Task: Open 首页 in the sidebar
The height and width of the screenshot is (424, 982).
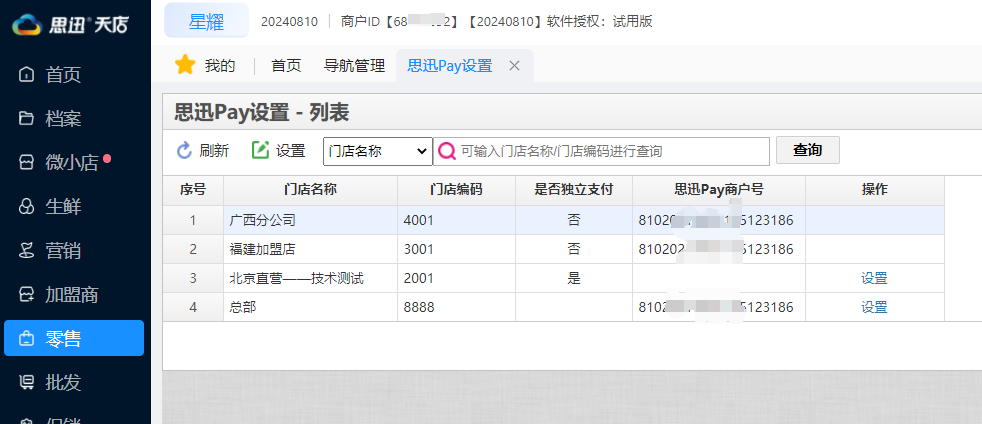Action: point(74,75)
